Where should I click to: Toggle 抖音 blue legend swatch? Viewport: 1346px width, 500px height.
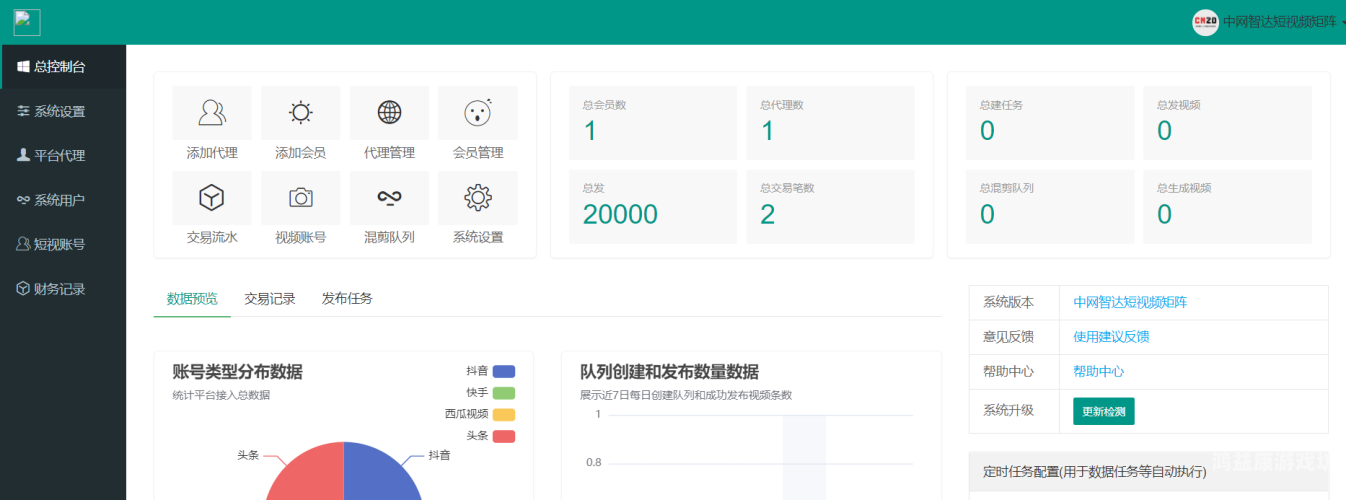coord(504,371)
